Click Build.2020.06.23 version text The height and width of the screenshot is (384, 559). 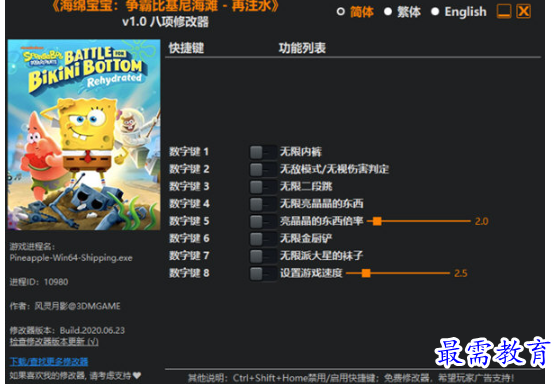92,331
